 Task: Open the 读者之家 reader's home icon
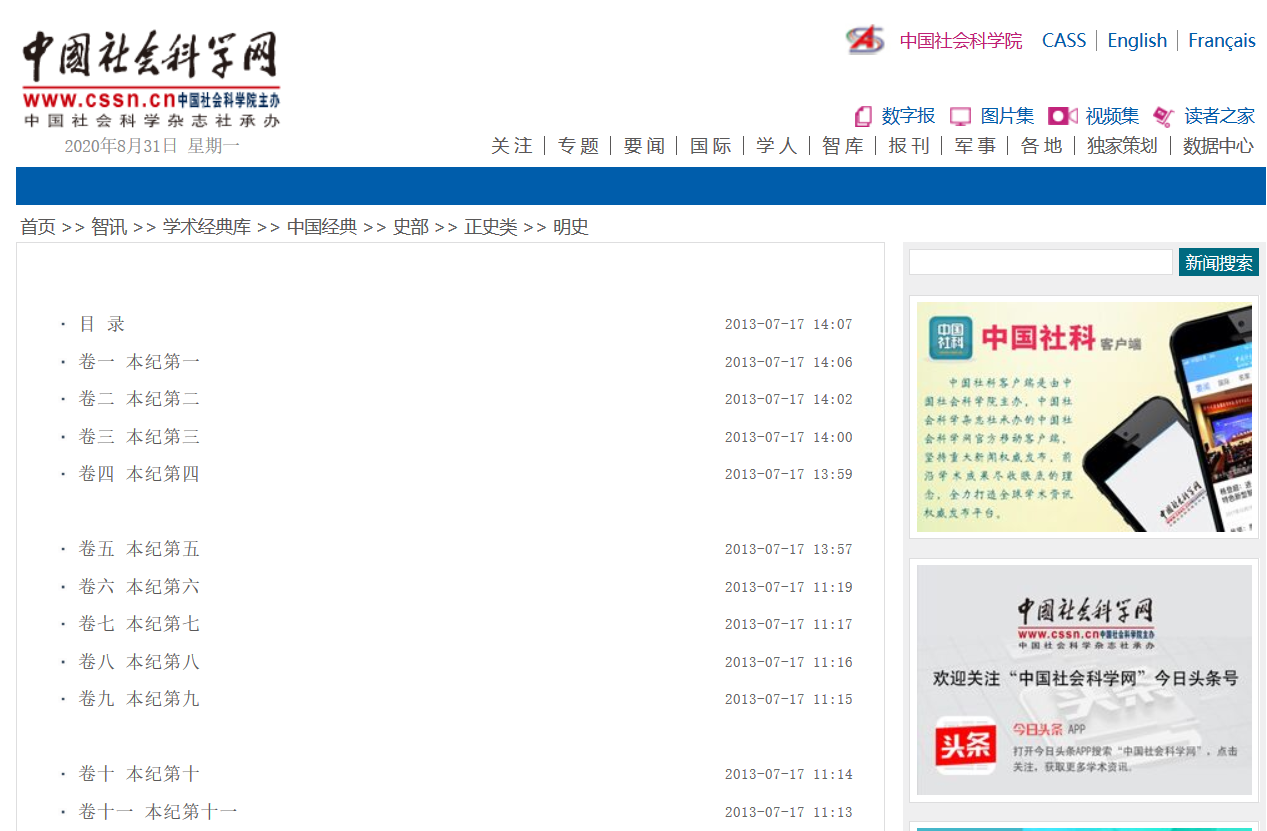[x=1163, y=116]
